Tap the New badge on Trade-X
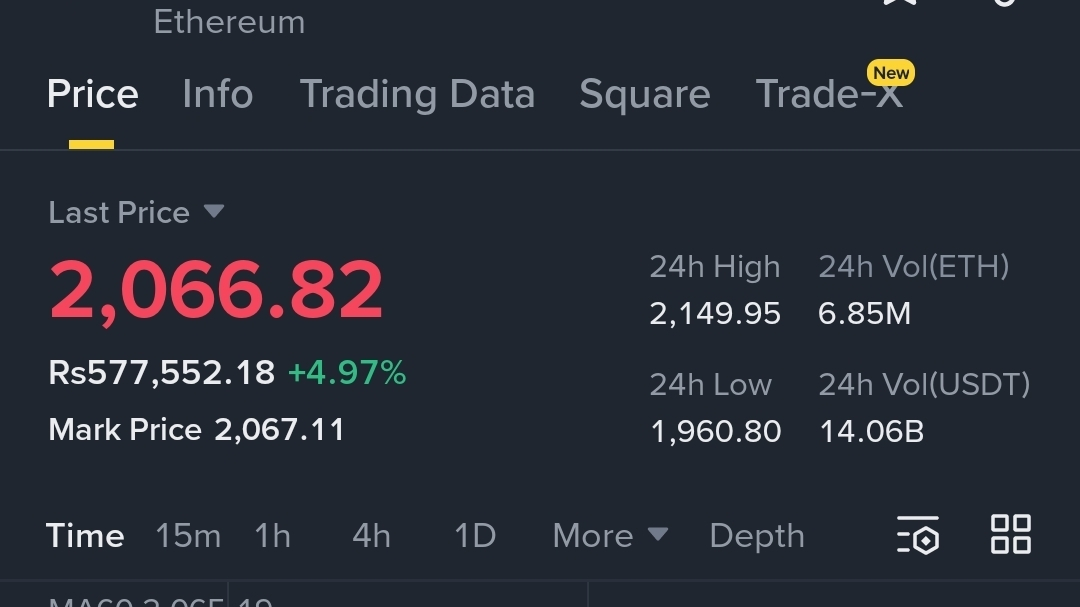The image size is (1080, 607). pos(890,73)
